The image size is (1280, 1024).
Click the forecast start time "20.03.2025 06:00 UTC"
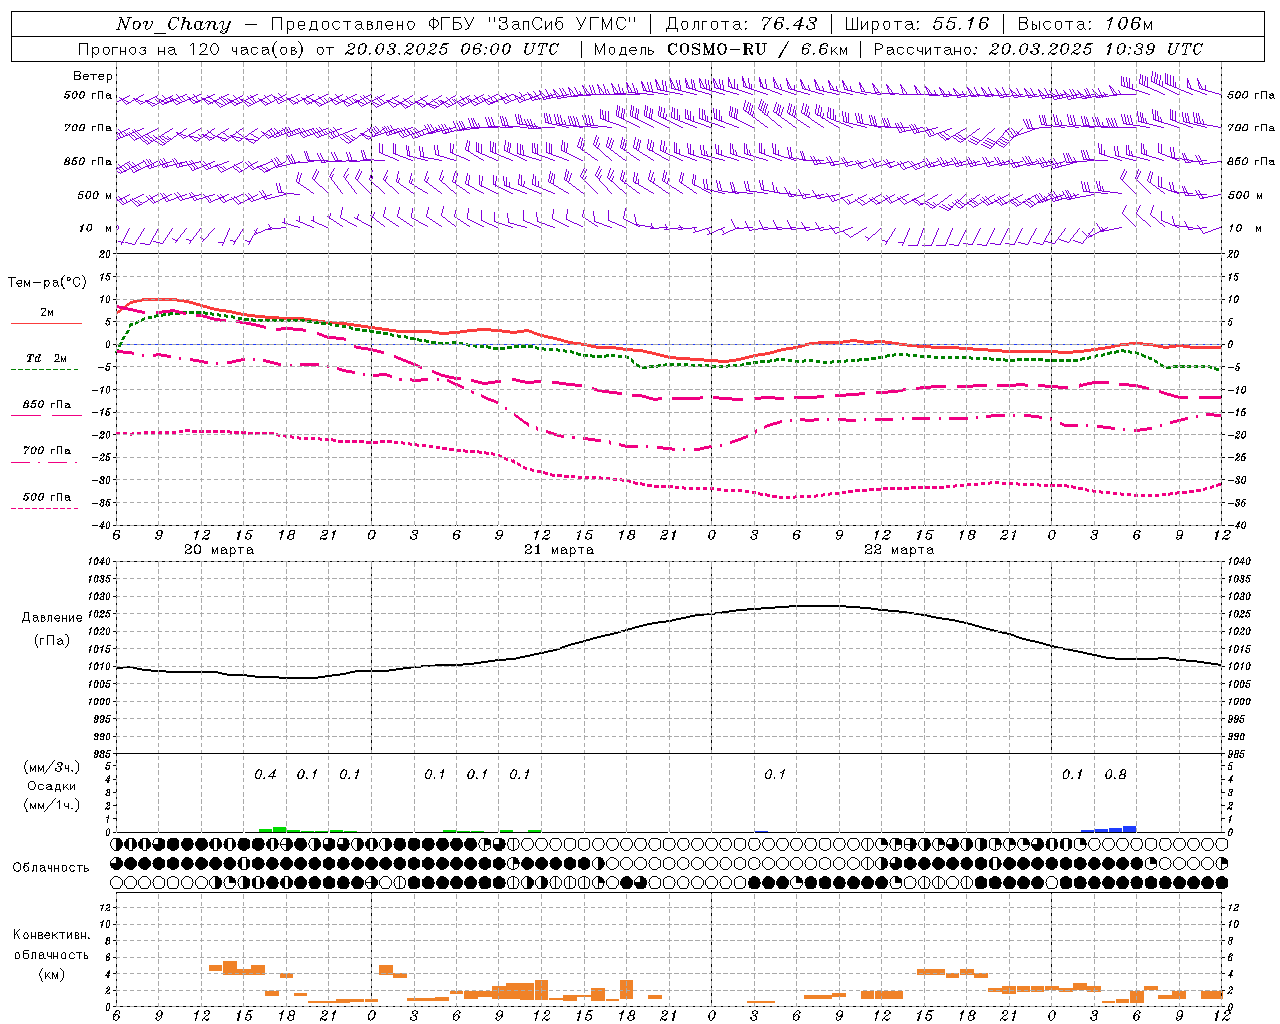pyautogui.click(x=451, y=49)
